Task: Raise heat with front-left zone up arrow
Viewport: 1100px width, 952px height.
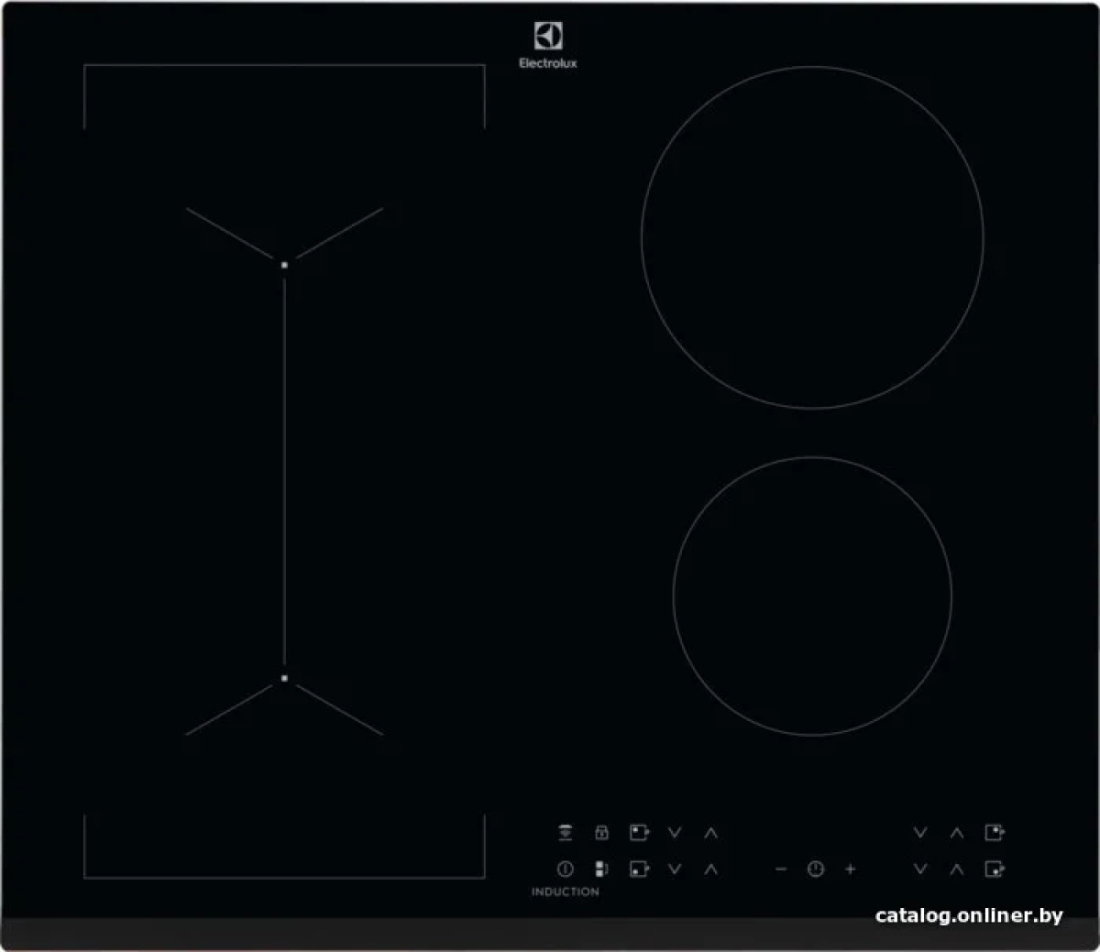Action: [x=711, y=869]
